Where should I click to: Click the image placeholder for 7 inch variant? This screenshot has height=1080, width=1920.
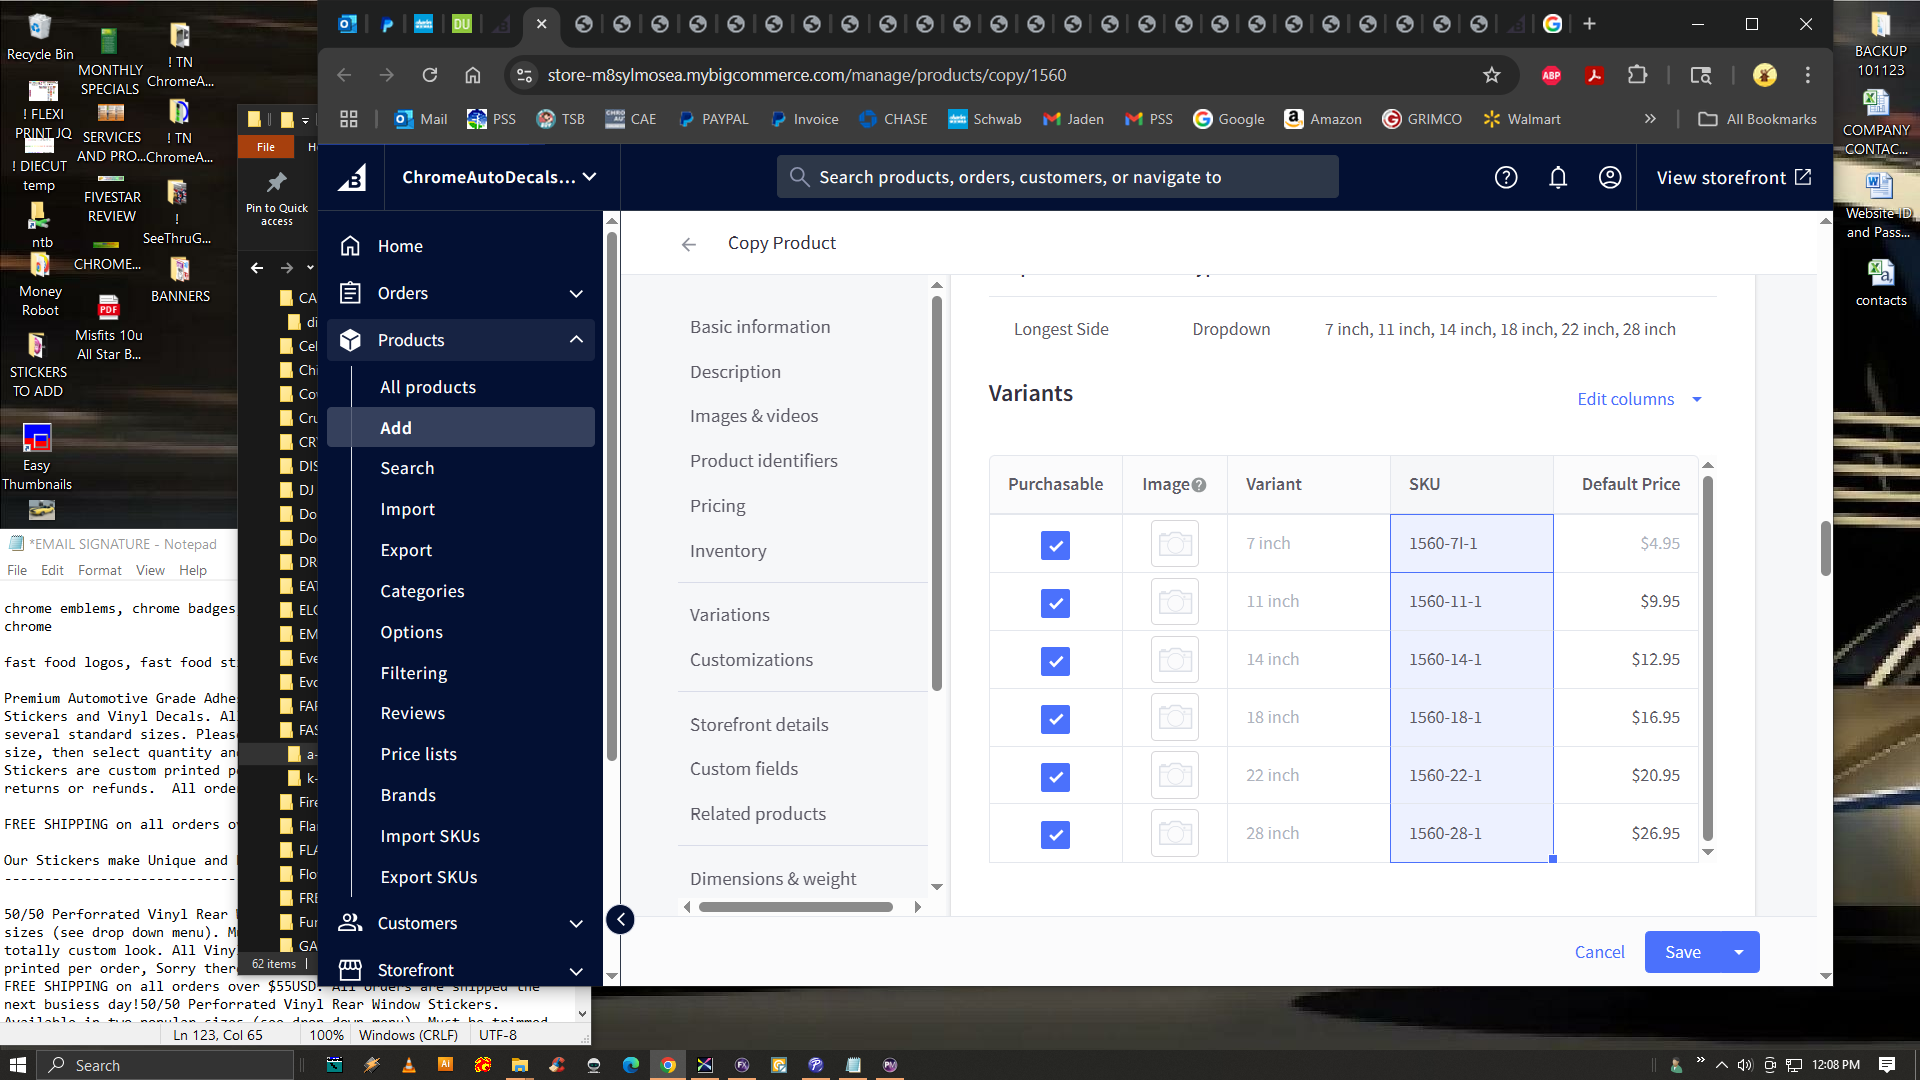(x=1175, y=544)
